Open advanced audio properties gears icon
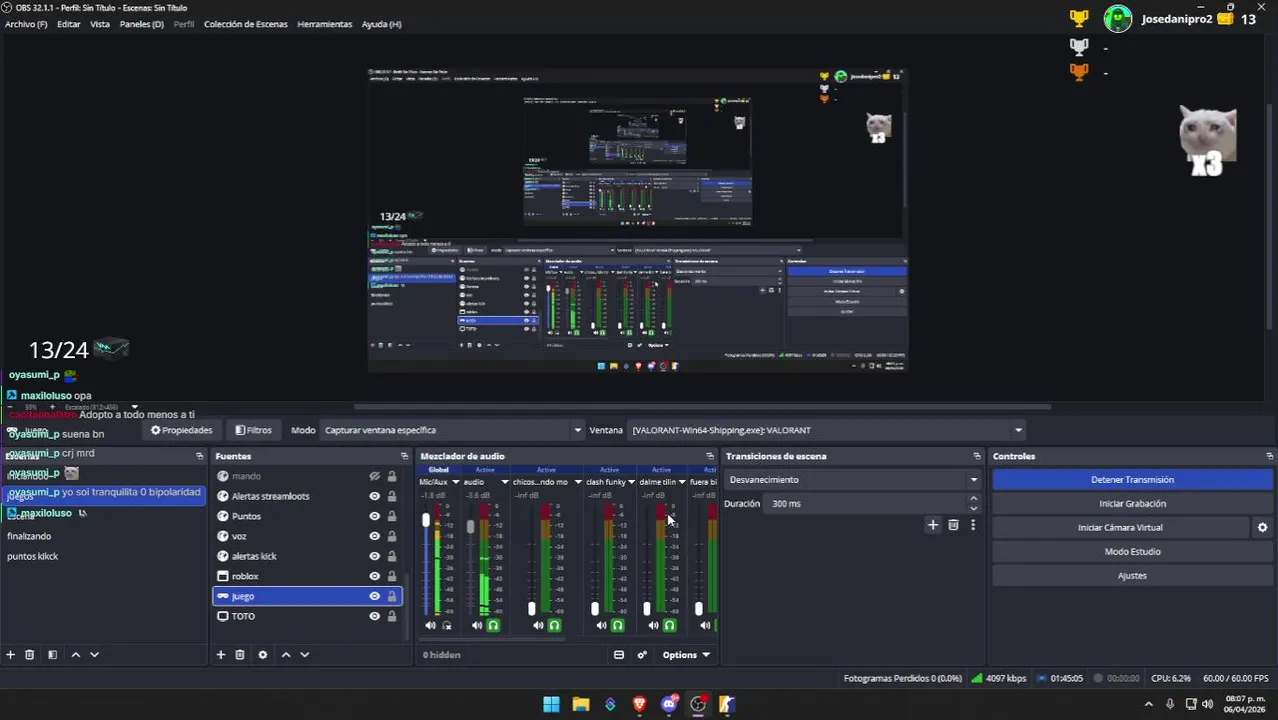 pyautogui.click(x=642, y=655)
